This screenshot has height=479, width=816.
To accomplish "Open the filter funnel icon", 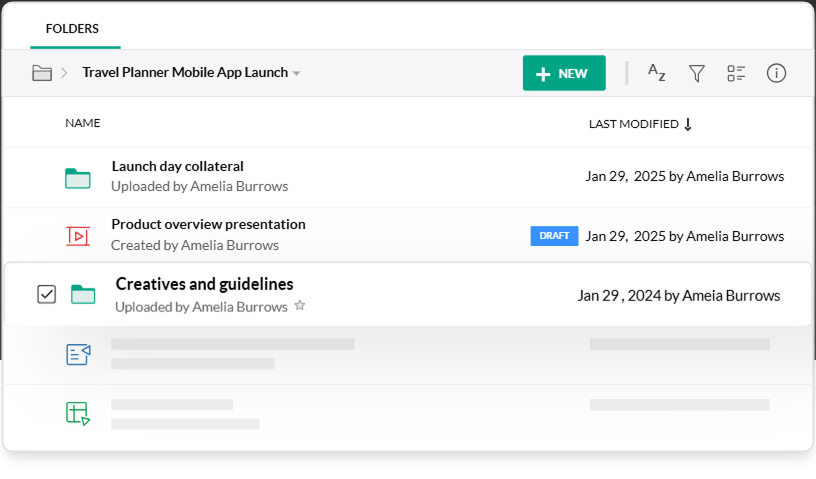I will point(697,73).
